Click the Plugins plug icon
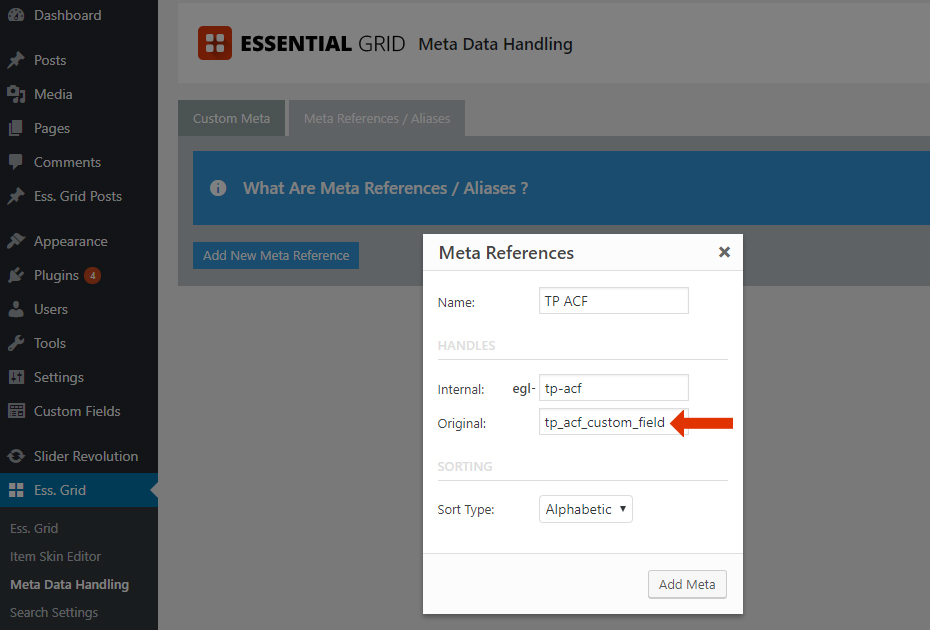Image resolution: width=930 pixels, height=630 pixels. coord(16,275)
